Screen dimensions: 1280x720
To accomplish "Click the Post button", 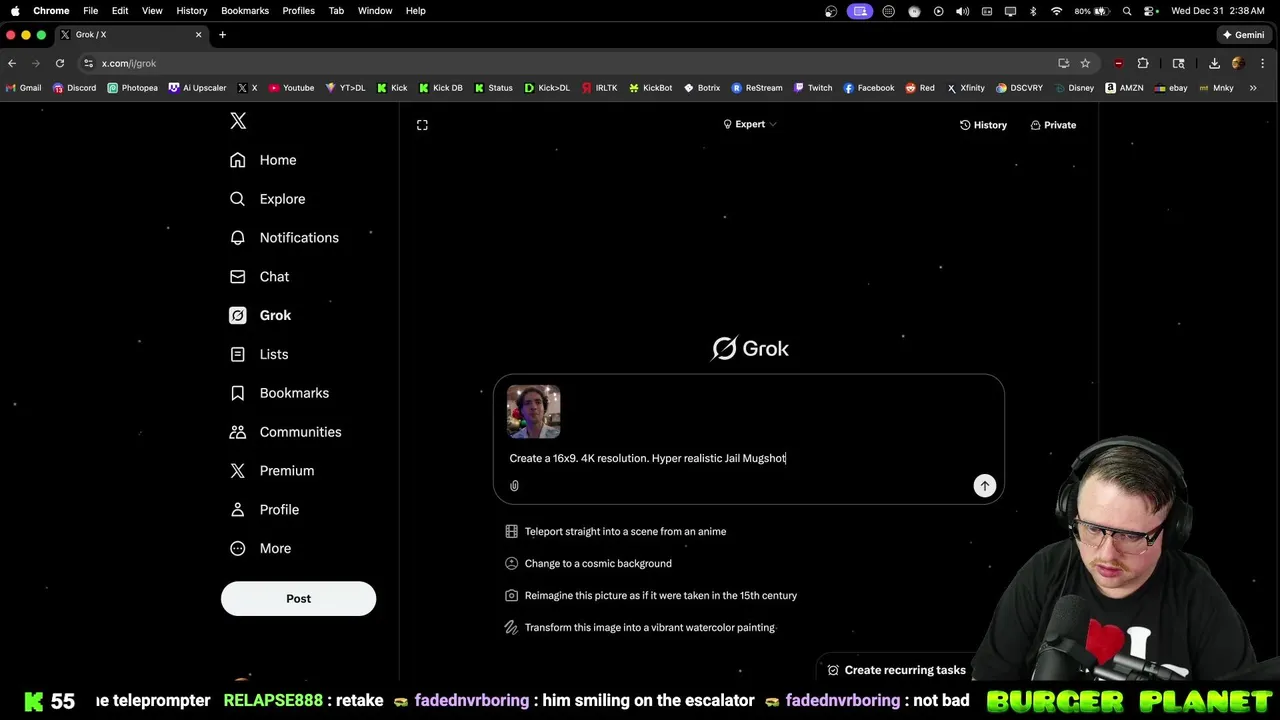I will point(298,598).
